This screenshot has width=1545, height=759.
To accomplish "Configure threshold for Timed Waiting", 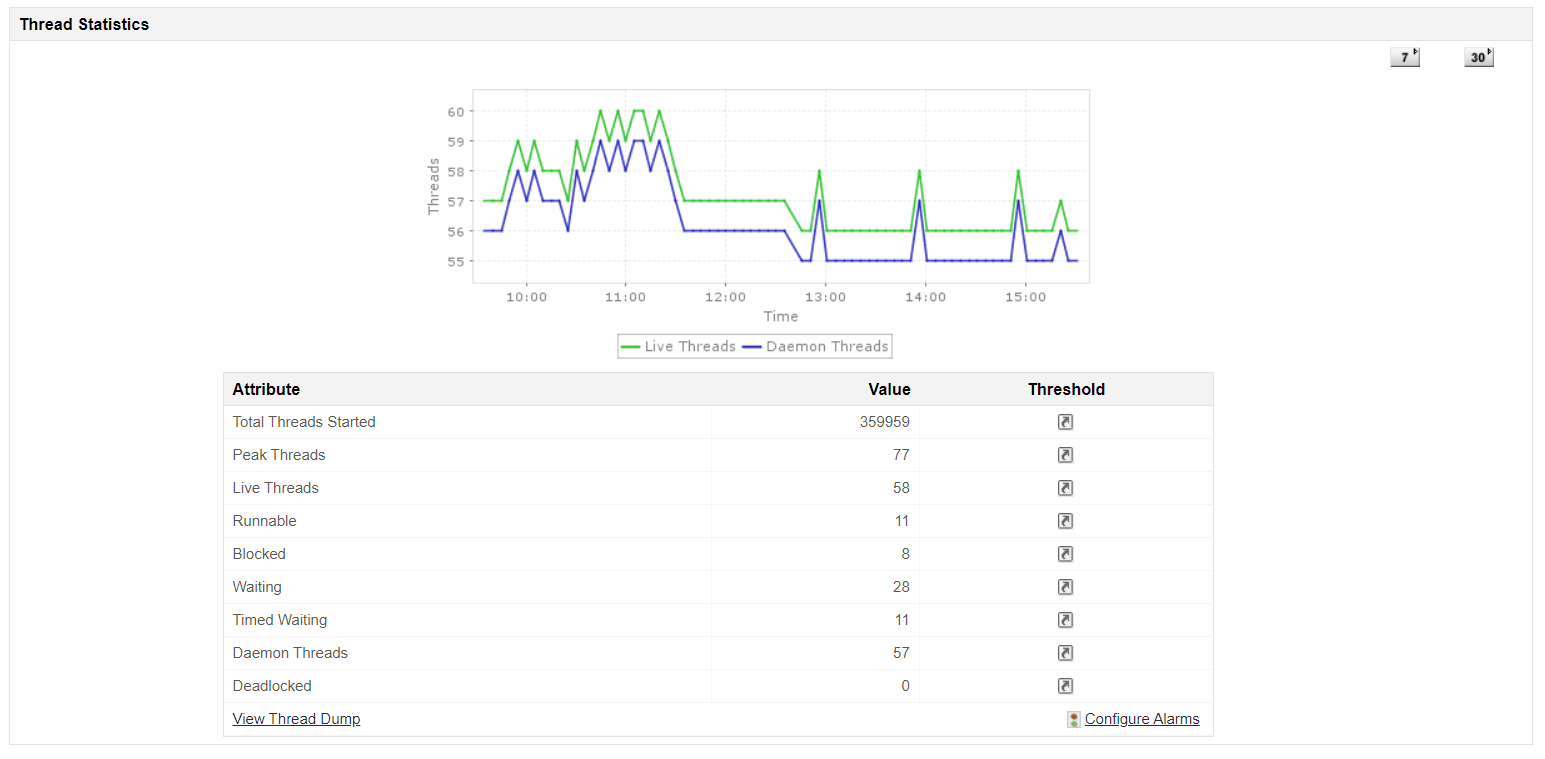I will [x=1064, y=619].
